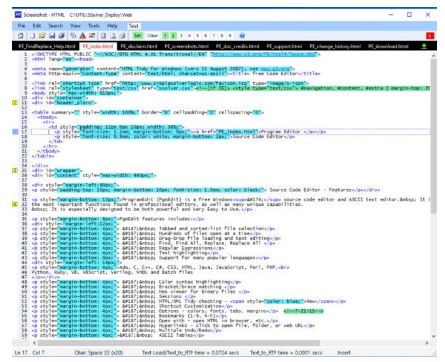The width and height of the screenshot is (445, 362).
Task: Open the File menu
Action: (21, 26)
